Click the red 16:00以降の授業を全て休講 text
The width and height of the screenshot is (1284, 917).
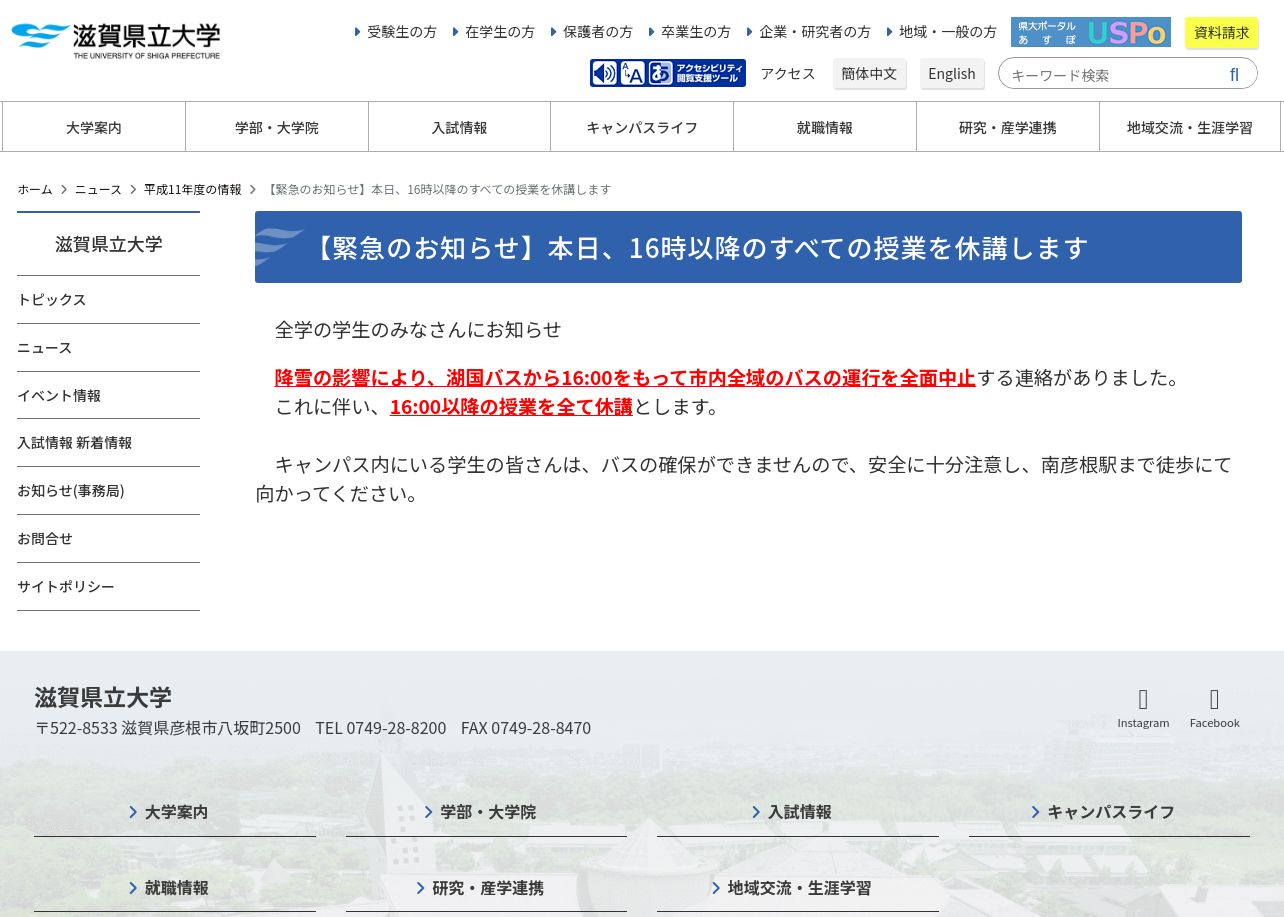[511, 407]
